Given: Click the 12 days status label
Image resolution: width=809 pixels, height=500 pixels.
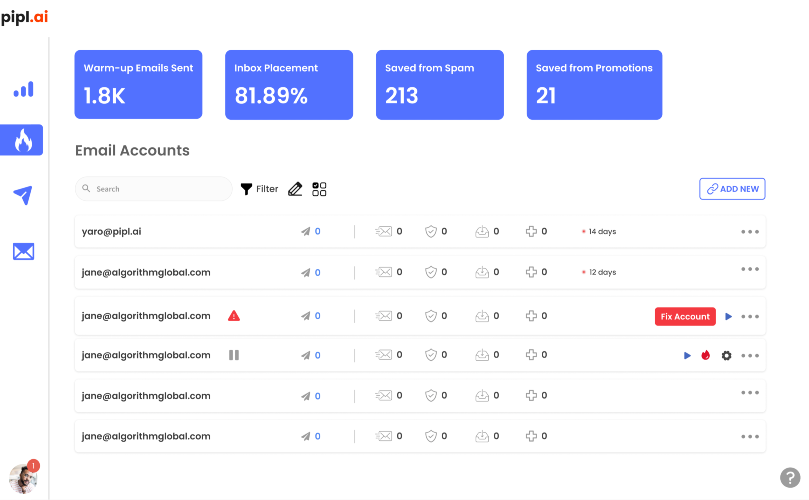Looking at the screenshot, I should pyautogui.click(x=599, y=272).
